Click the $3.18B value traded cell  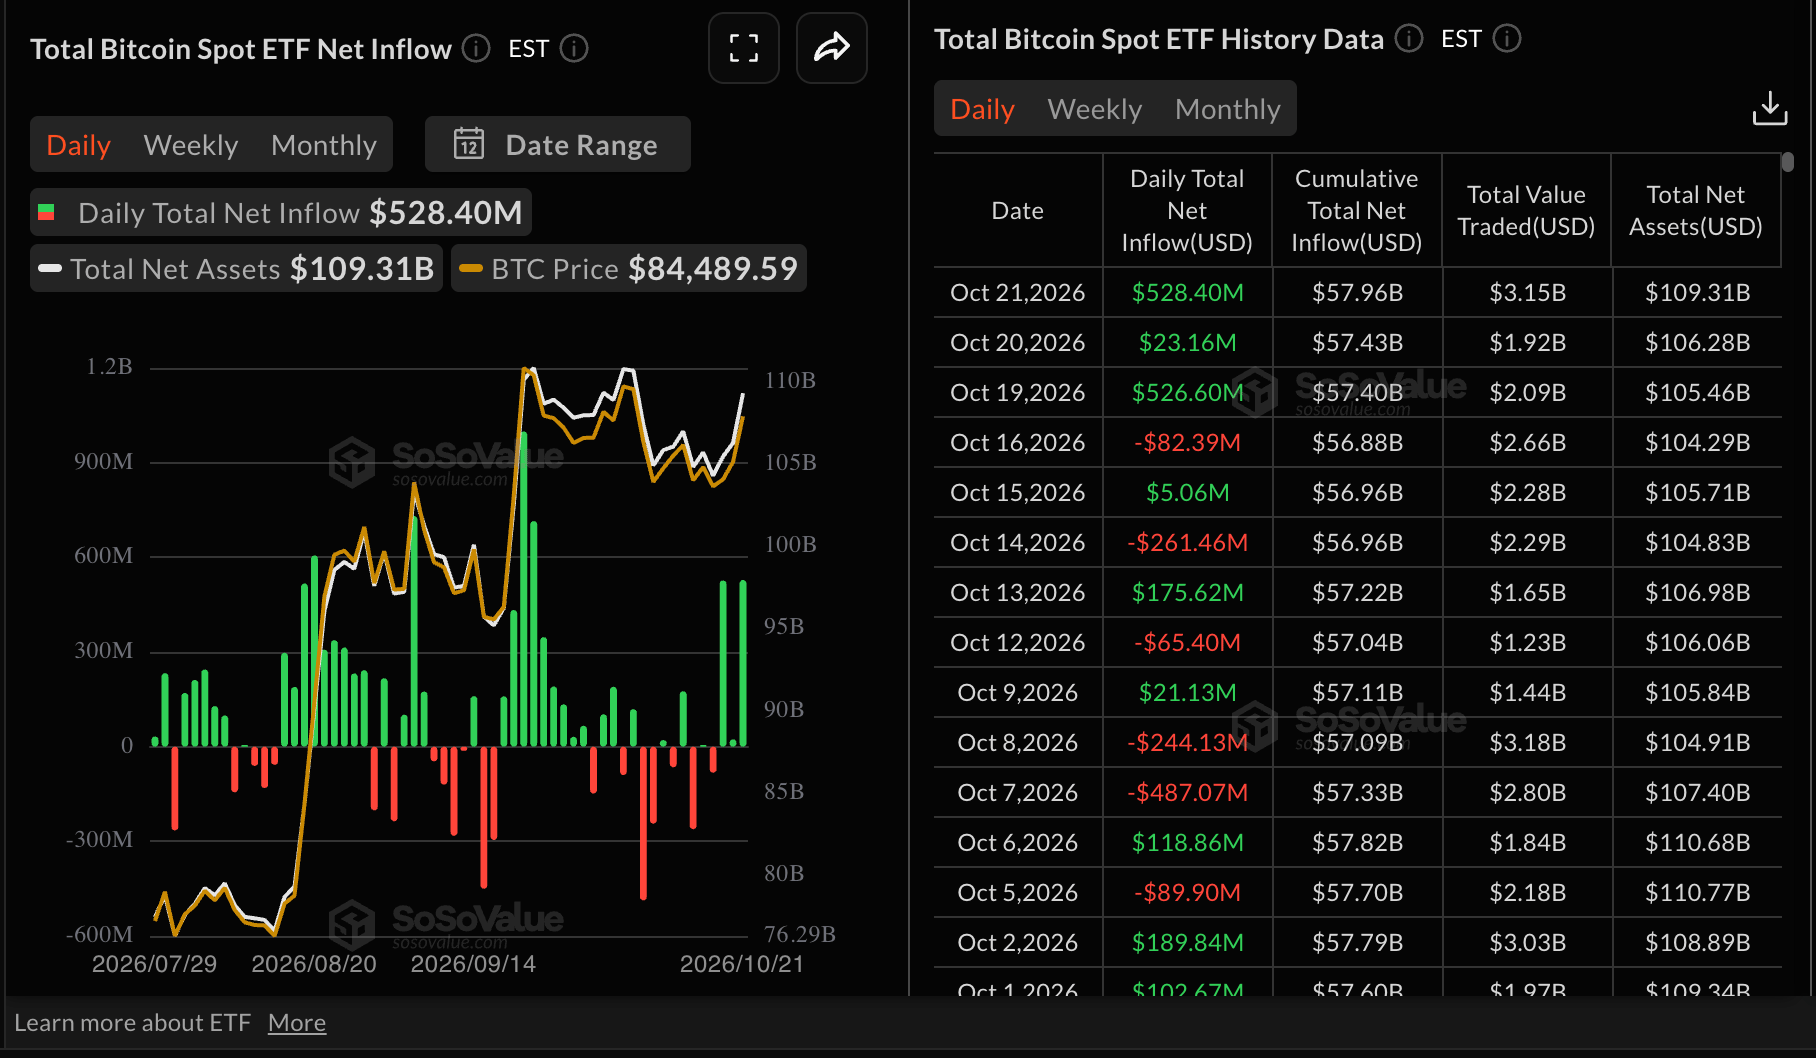tap(1528, 742)
